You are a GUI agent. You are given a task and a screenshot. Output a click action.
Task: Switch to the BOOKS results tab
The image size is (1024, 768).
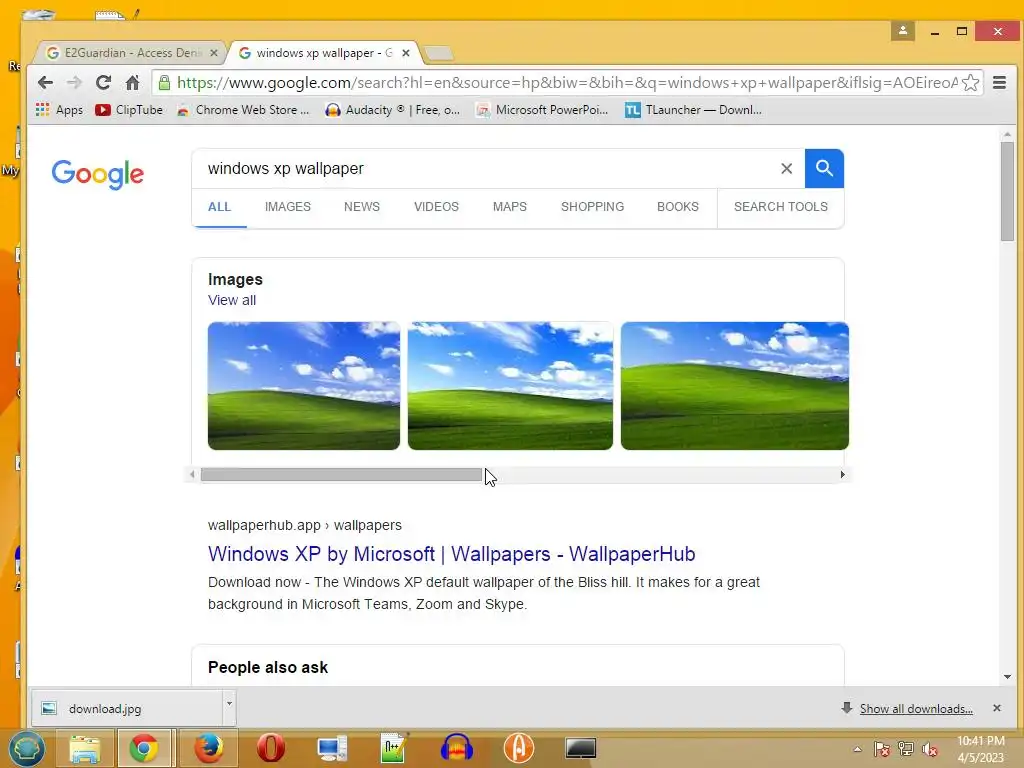678,207
